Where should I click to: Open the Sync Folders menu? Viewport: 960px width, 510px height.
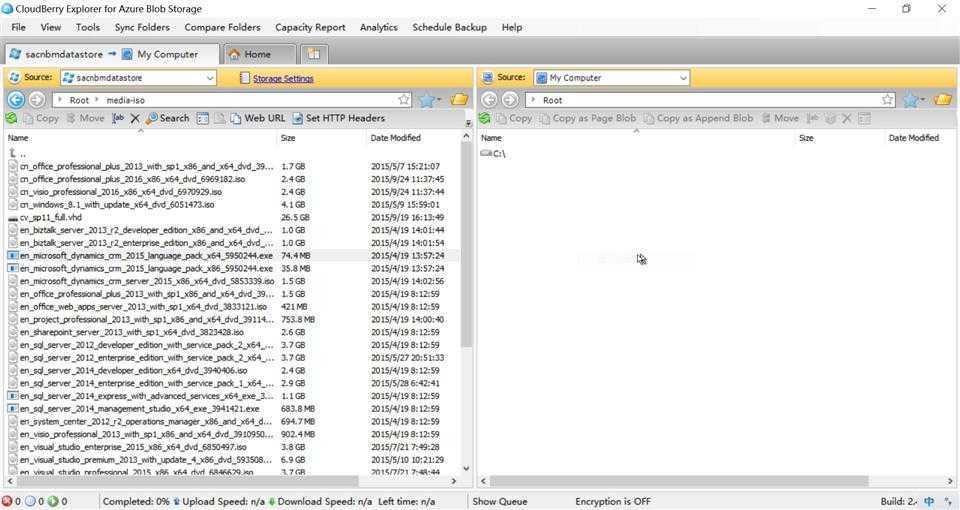[x=142, y=27]
